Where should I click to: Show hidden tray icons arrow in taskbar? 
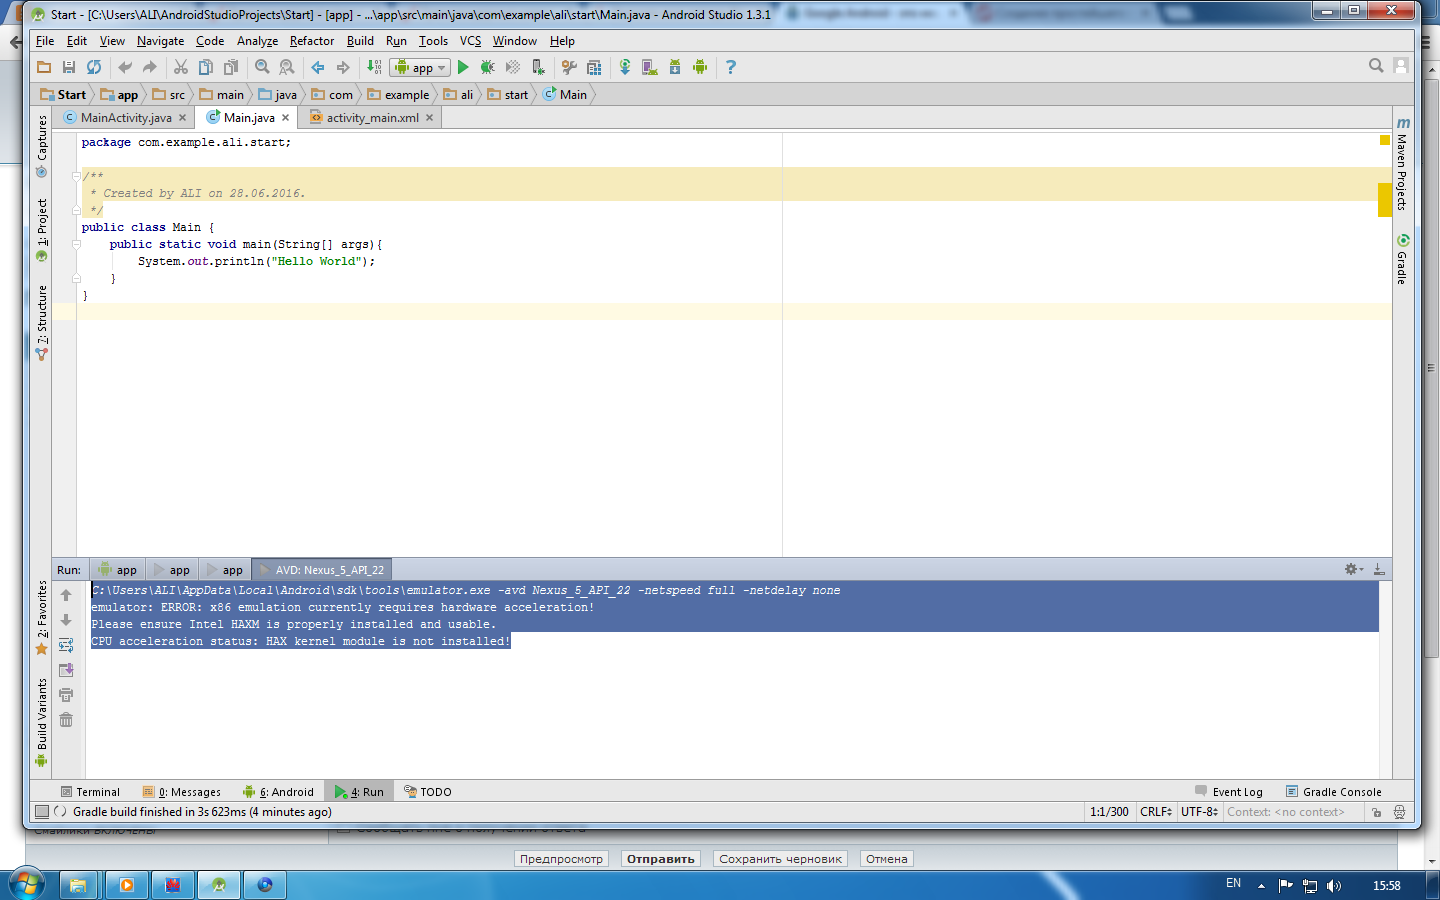1261,885
